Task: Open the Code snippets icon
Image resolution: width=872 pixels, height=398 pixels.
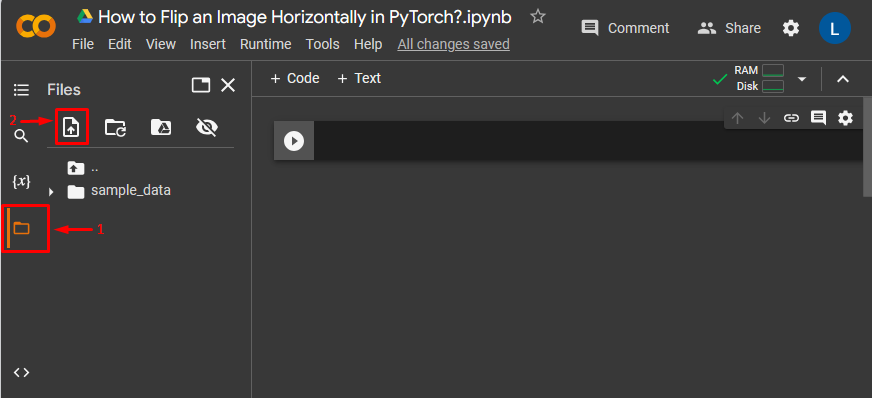Action: point(21,372)
